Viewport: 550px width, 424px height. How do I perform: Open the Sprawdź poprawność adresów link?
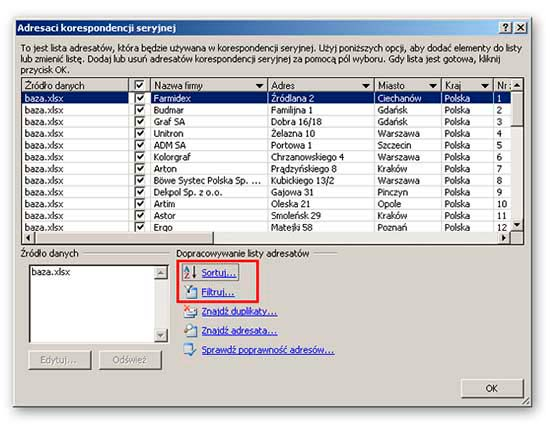click(268, 350)
